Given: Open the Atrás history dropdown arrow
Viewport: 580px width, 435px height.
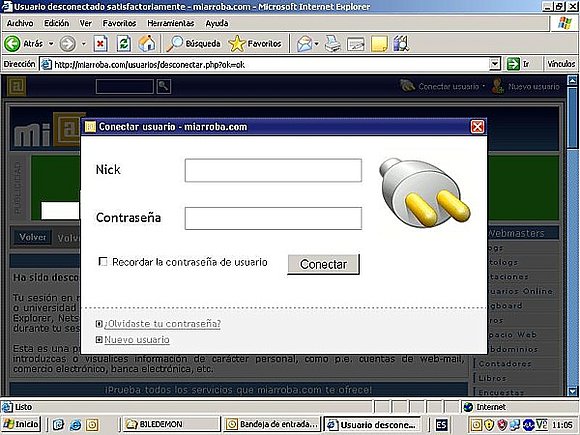Looking at the screenshot, I should [x=51, y=44].
